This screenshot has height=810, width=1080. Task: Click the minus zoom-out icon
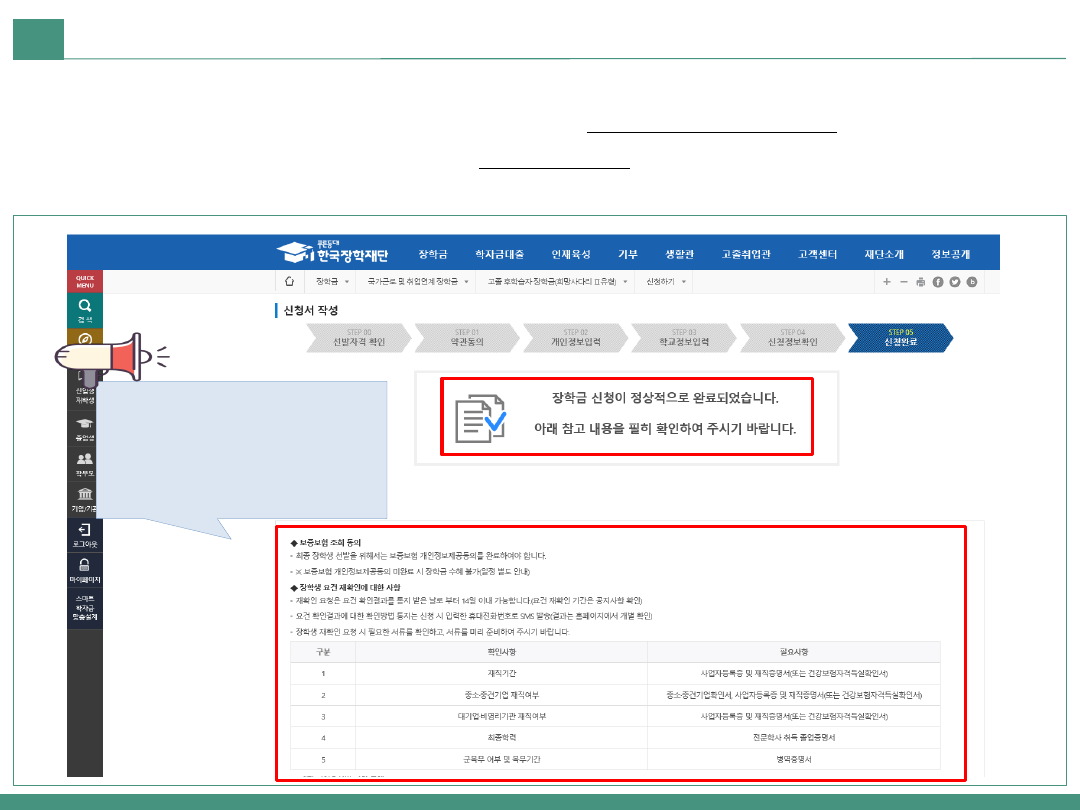coord(903,282)
